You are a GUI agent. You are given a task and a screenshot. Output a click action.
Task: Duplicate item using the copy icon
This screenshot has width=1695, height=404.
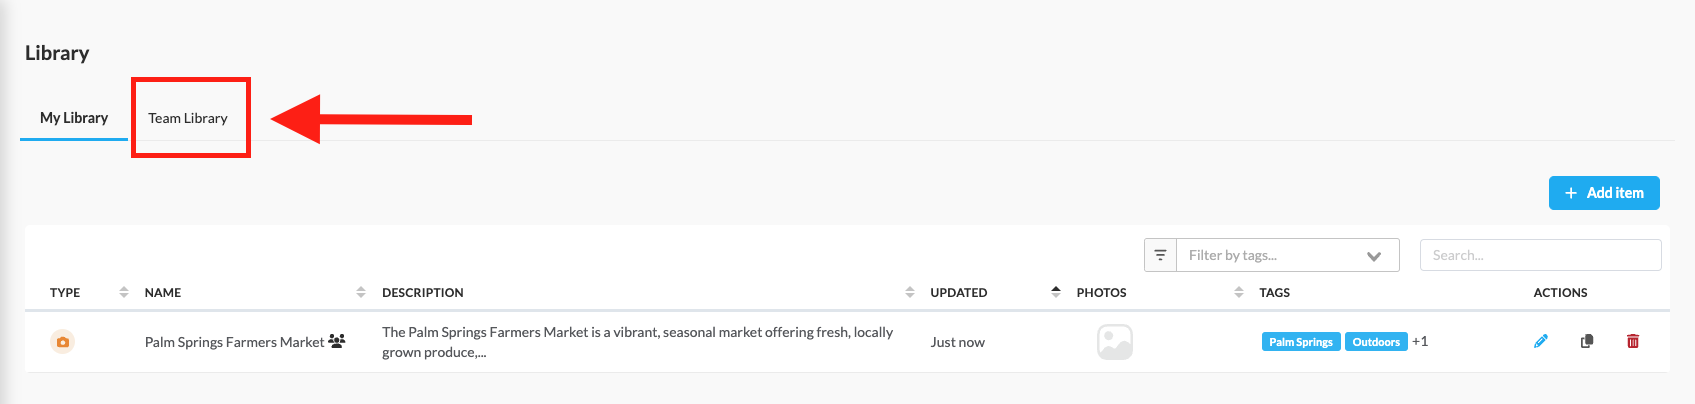point(1587,341)
